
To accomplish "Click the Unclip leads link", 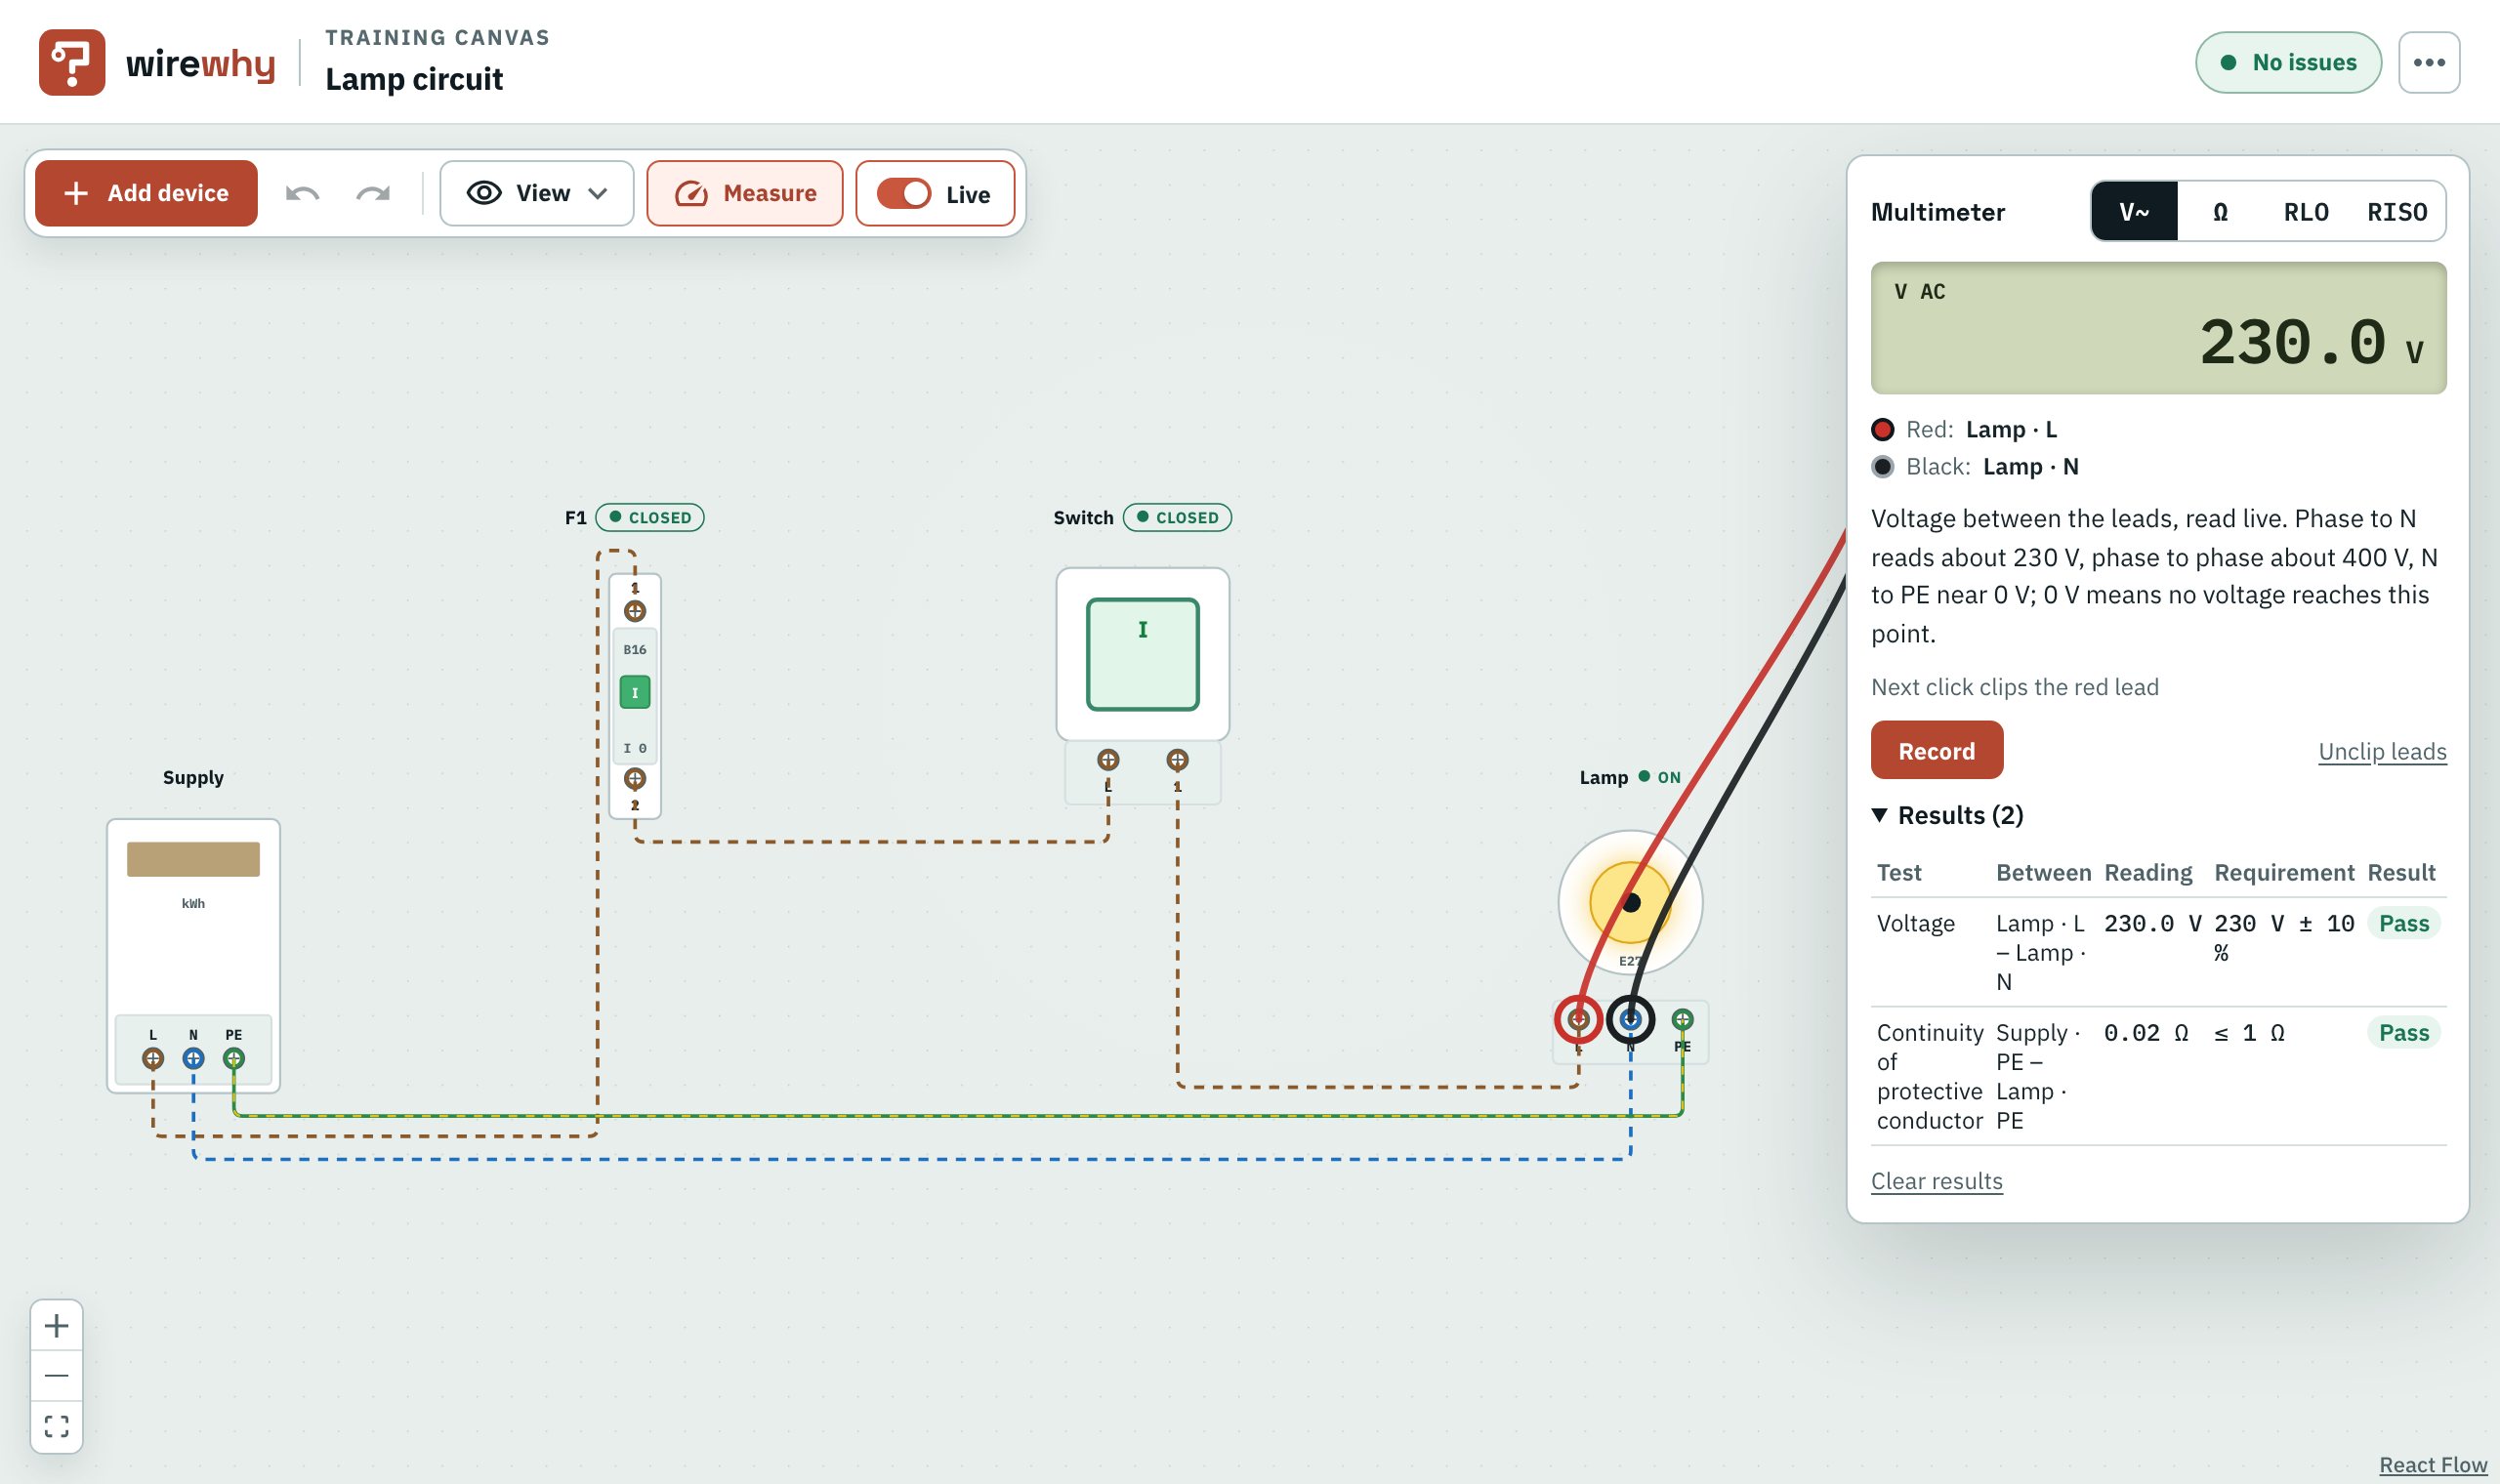I will [2382, 751].
